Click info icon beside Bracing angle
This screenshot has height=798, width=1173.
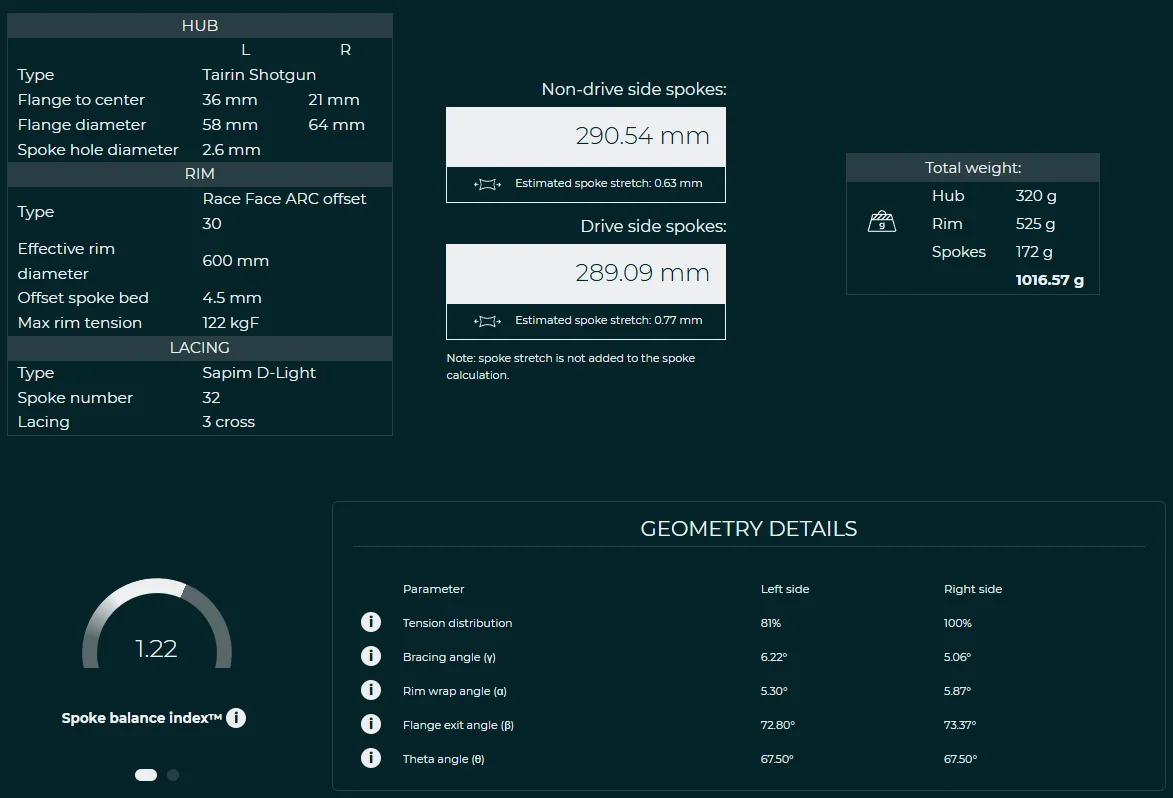tap(371, 657)
